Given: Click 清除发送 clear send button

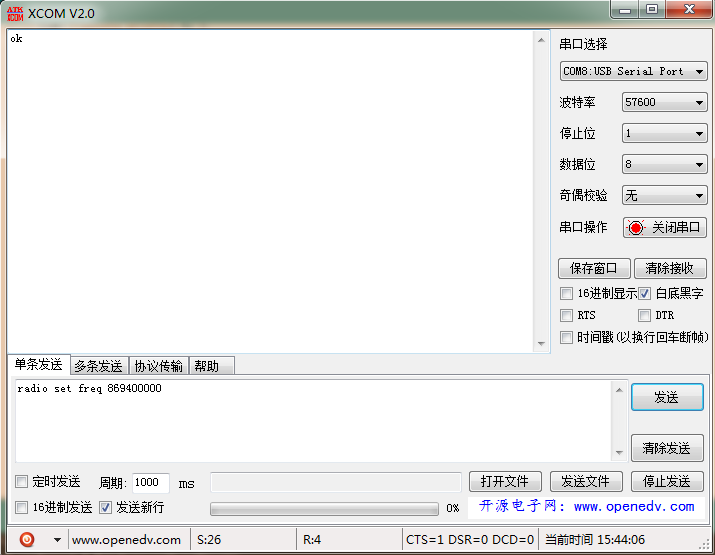Looking at the screenshot, I should (667, 448).
